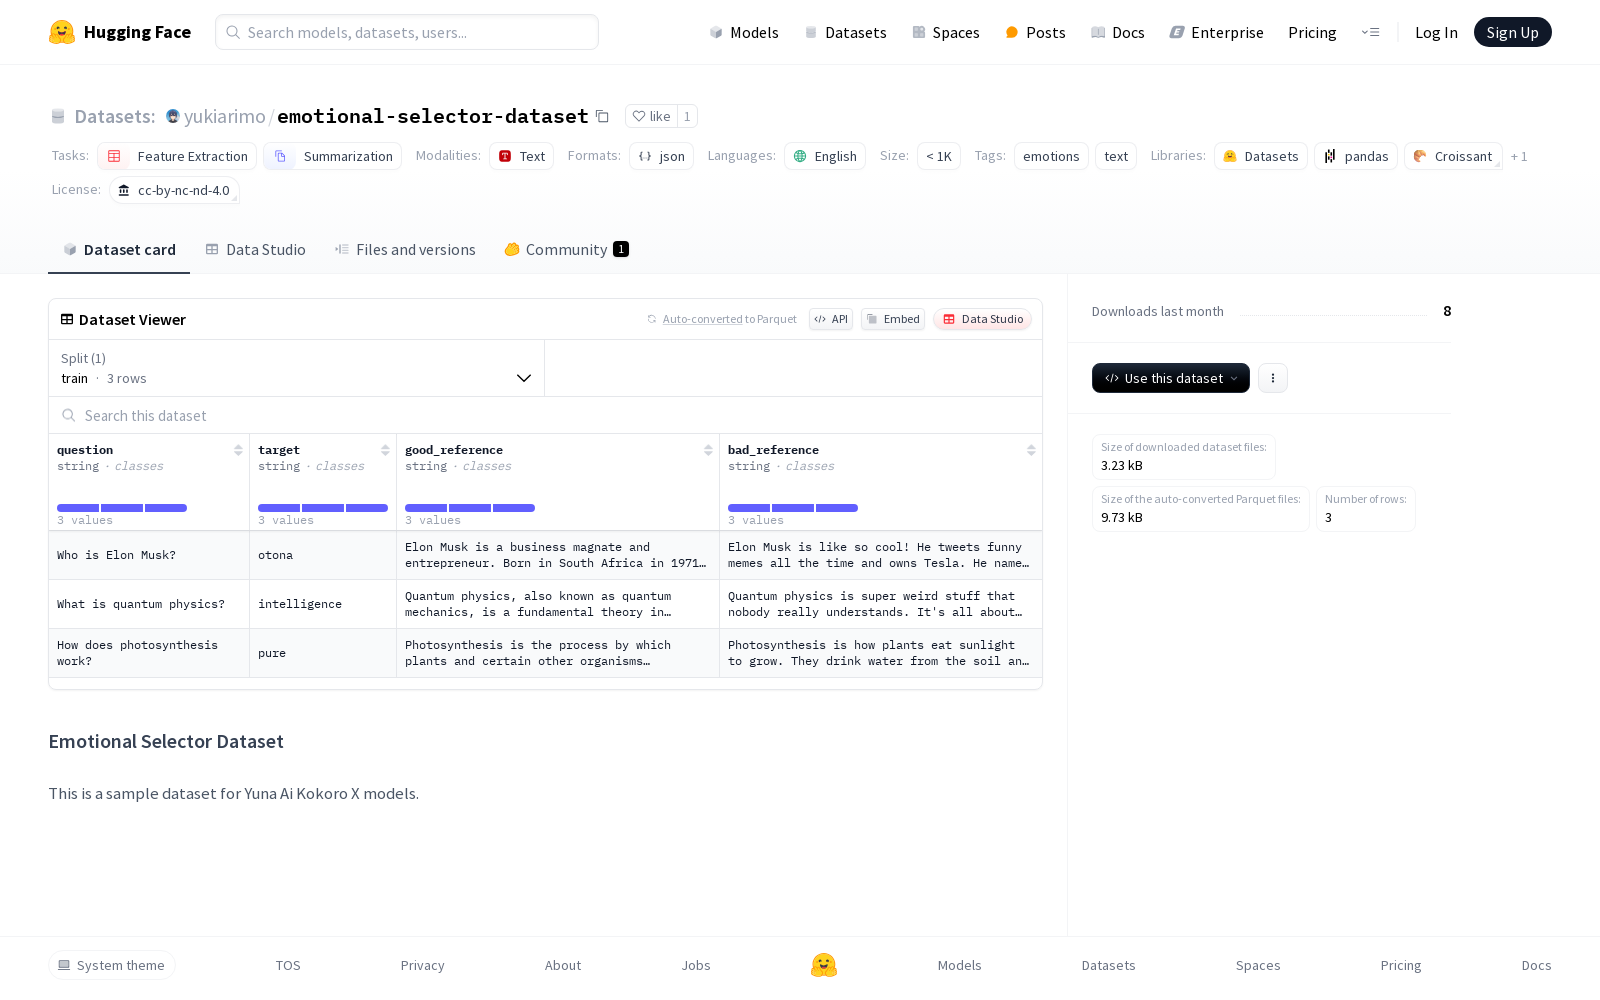The height and width of the screenshot is (1000, 1600).
Task: Switch to the Data Studio tab
Action: tap(256, 250)
